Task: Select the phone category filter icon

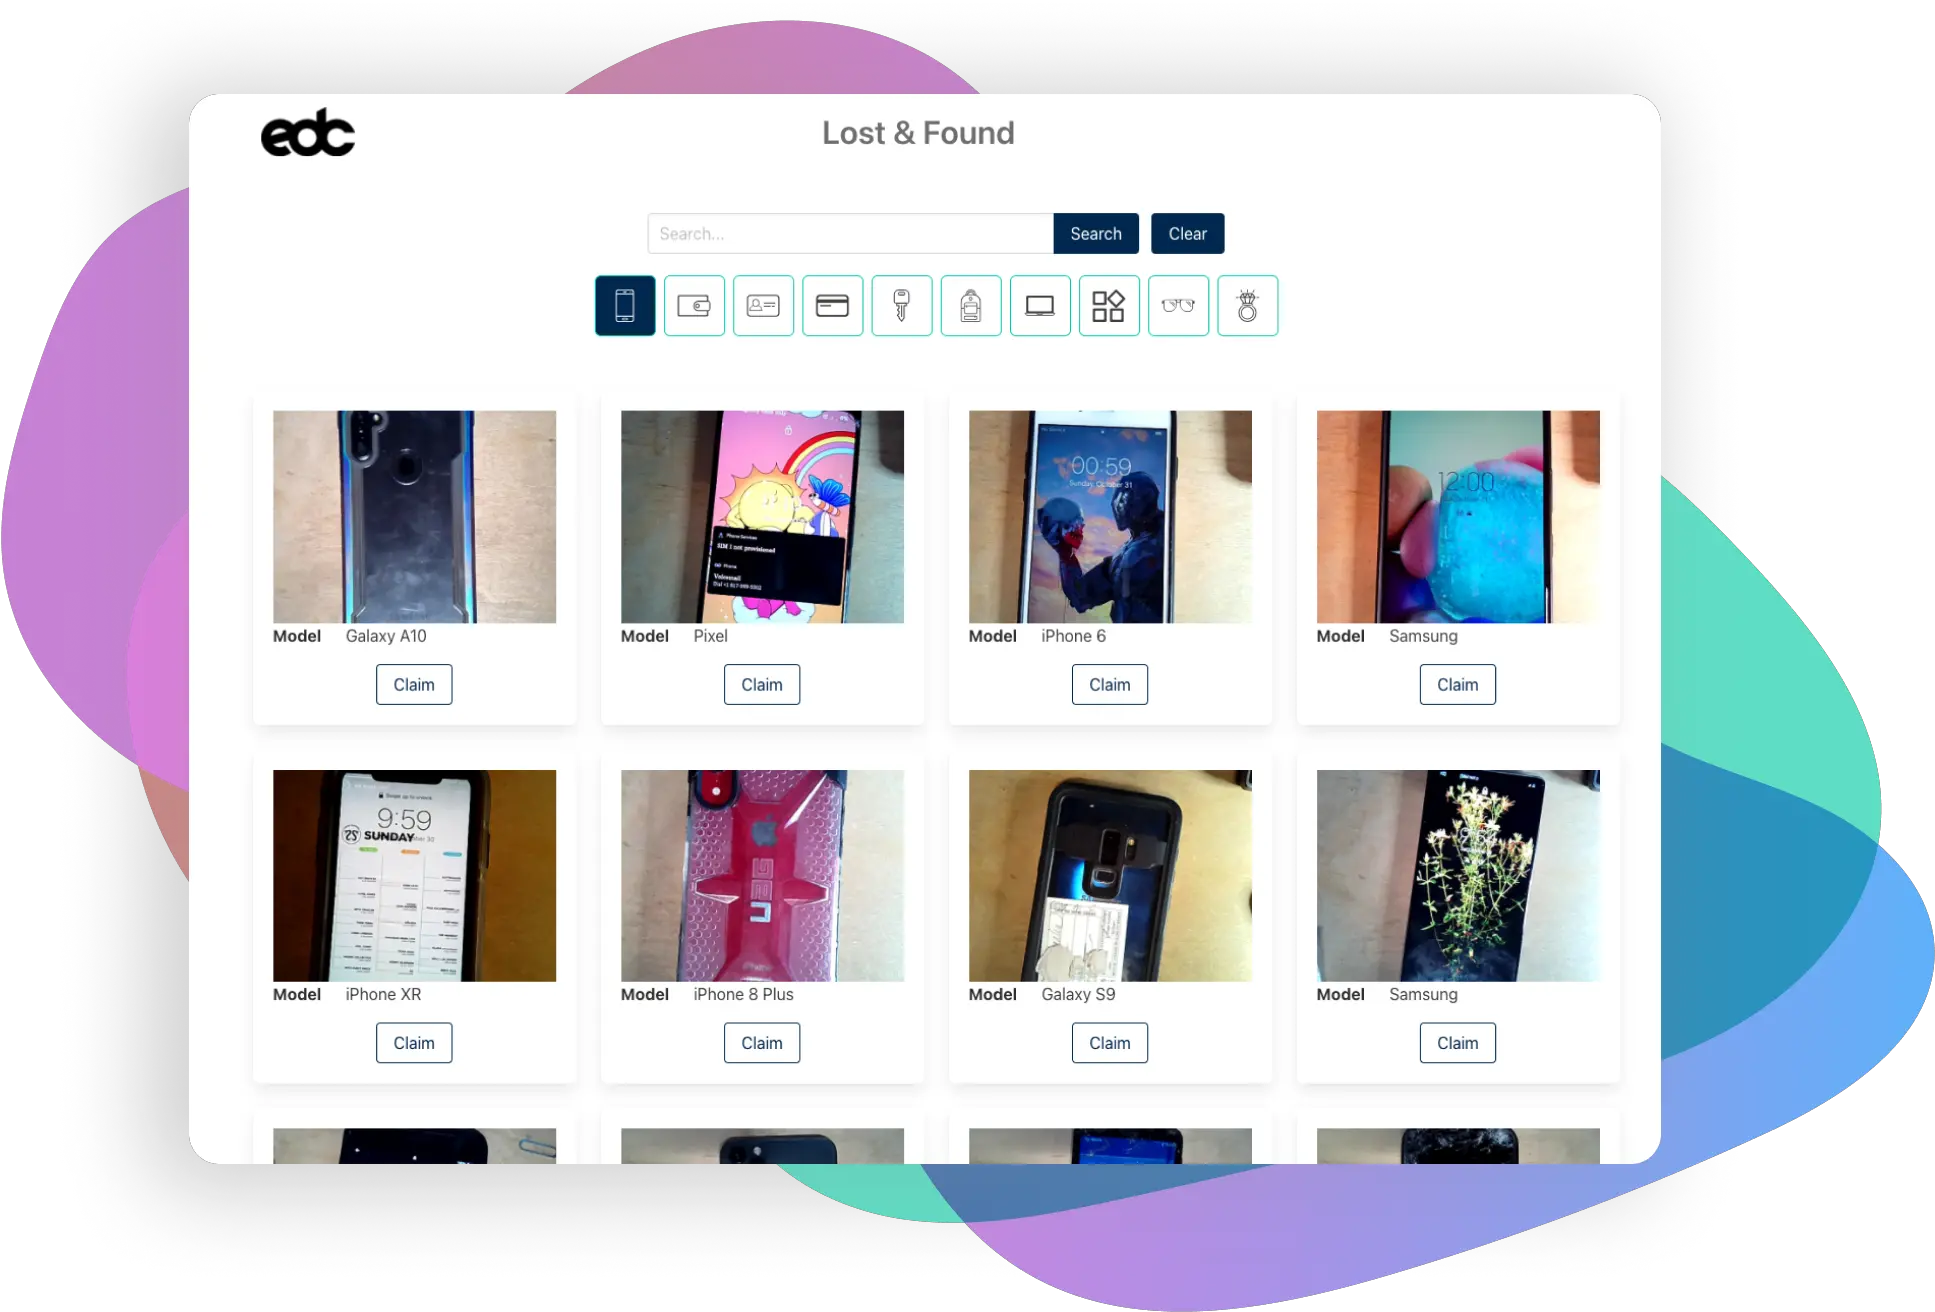Action: 624,305
